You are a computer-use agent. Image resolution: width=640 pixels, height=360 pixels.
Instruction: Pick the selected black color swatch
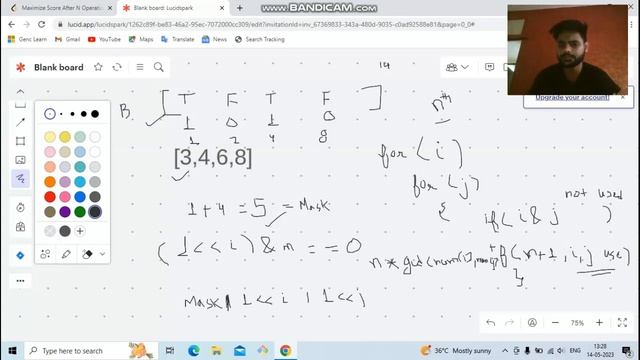[95, 212]
